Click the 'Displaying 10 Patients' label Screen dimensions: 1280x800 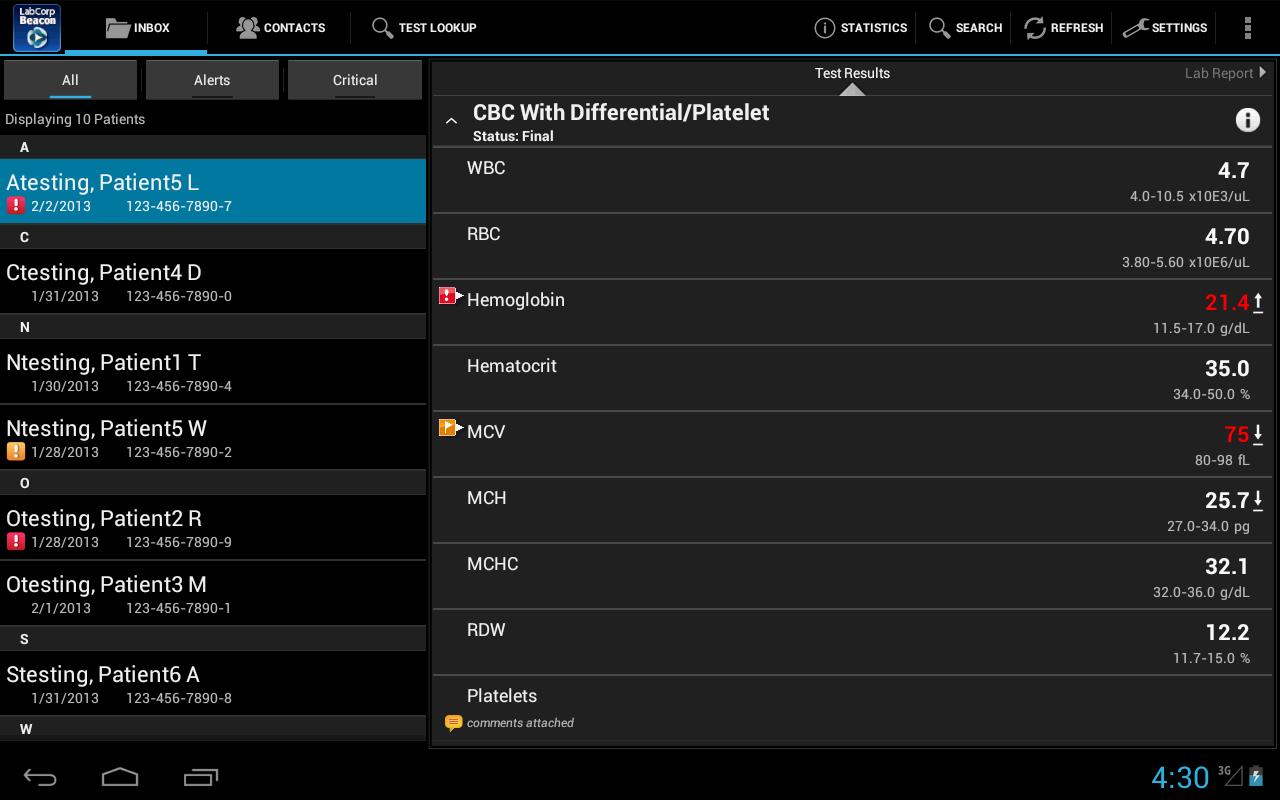pos(75,119)
